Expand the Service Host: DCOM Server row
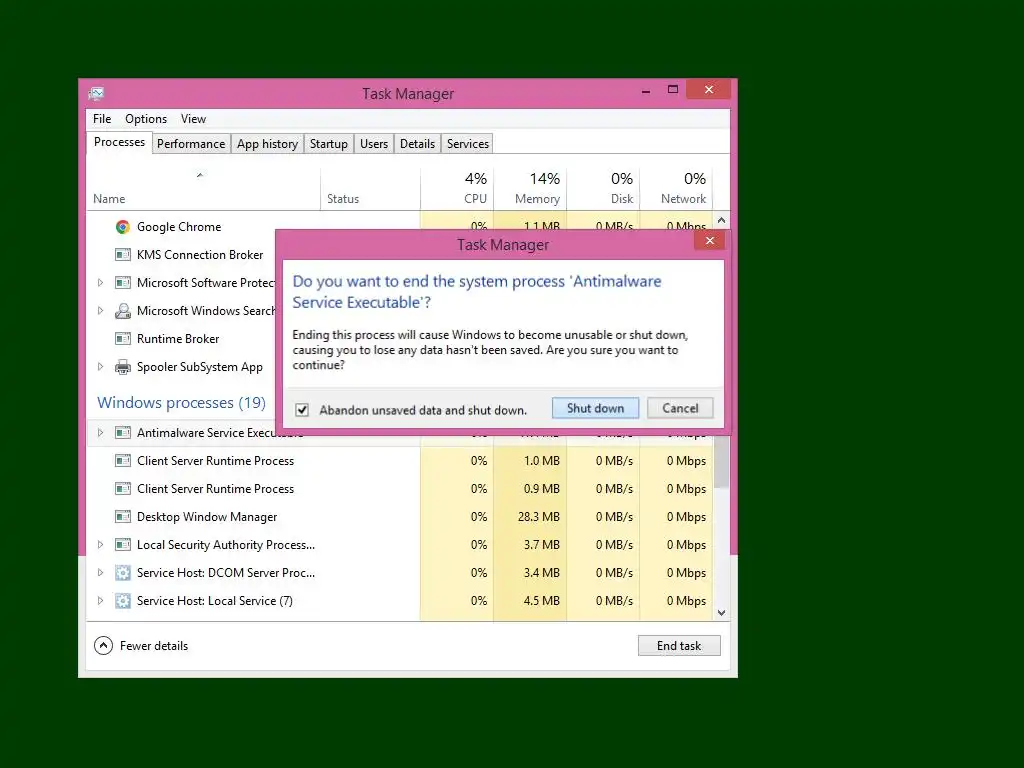This screenshot has width=1024, height=768. point(100,573)
